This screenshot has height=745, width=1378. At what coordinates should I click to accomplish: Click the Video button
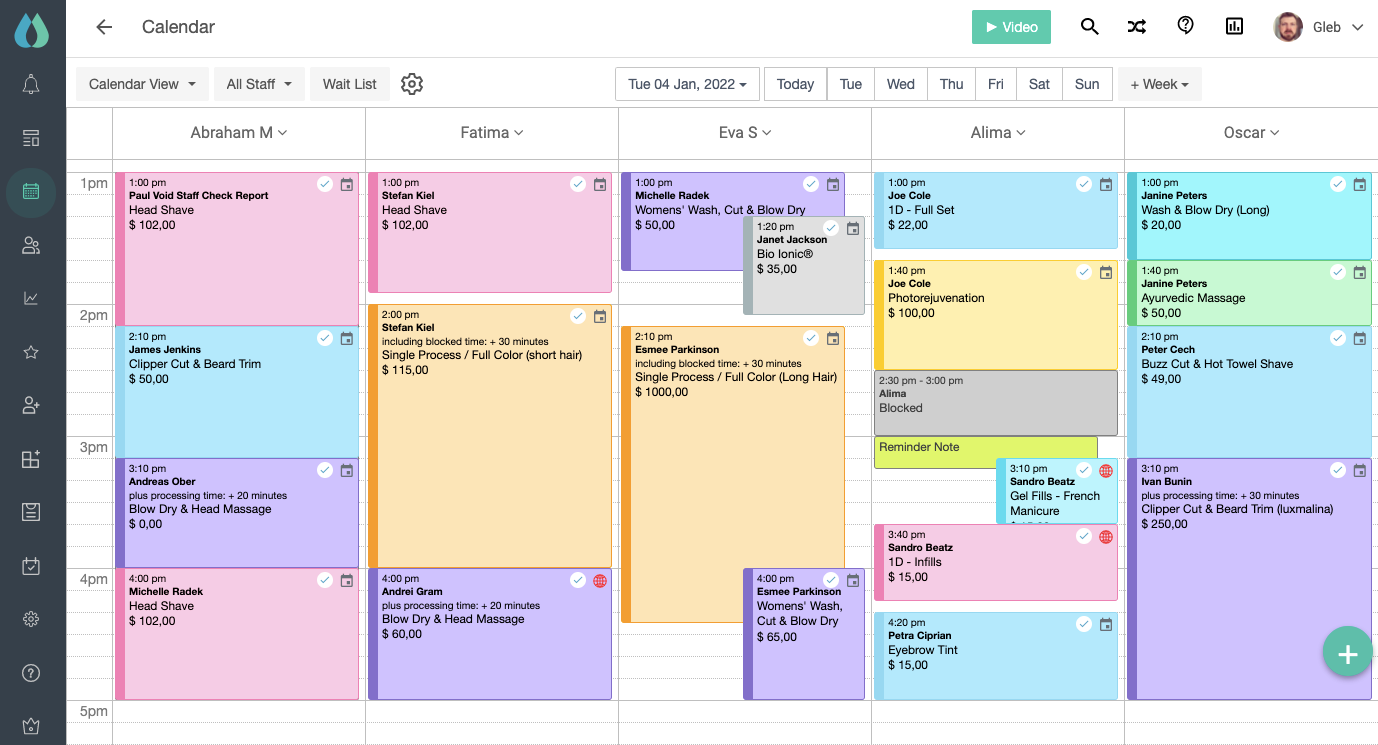[1011, 27]
